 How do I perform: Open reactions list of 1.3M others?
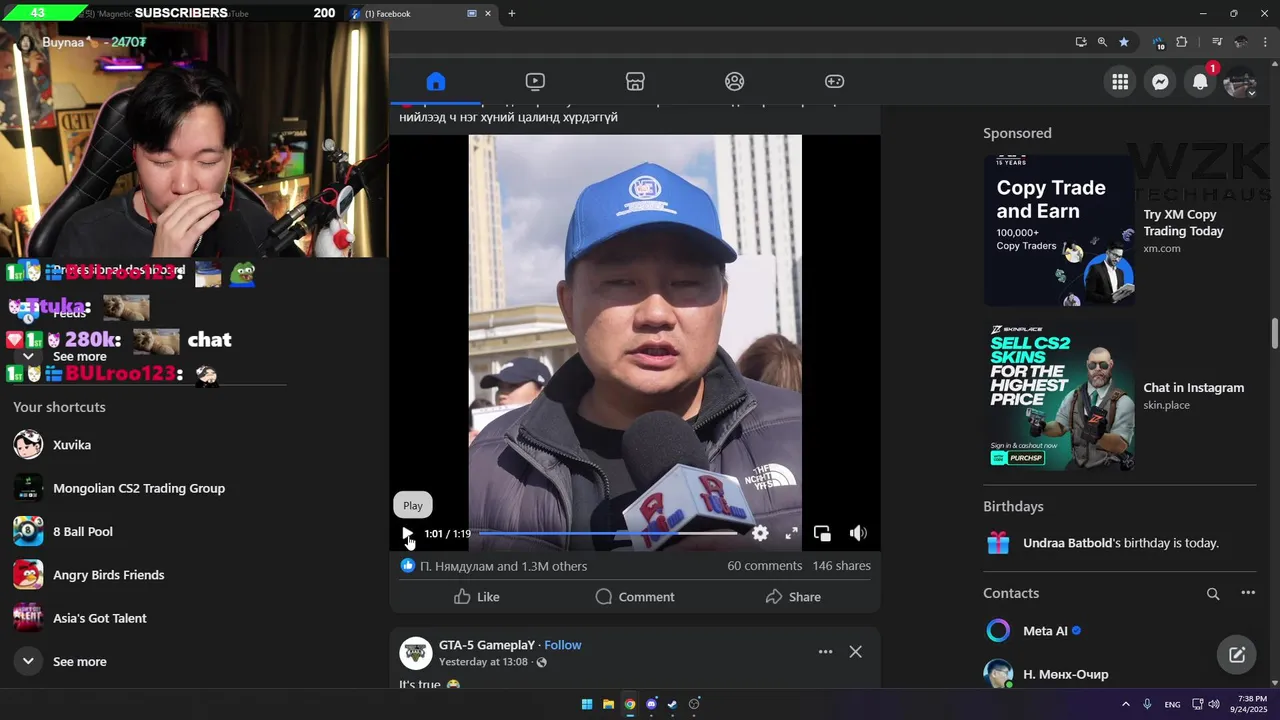point(503,566)
